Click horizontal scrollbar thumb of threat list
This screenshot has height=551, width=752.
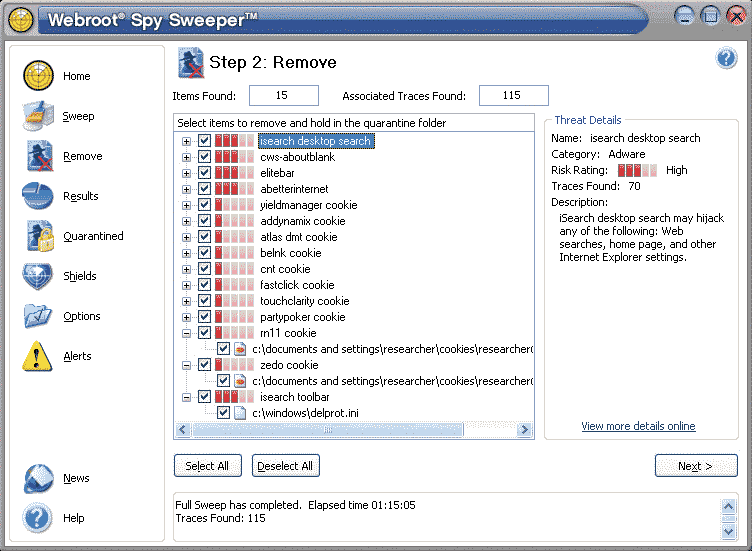tap(328, 430)
